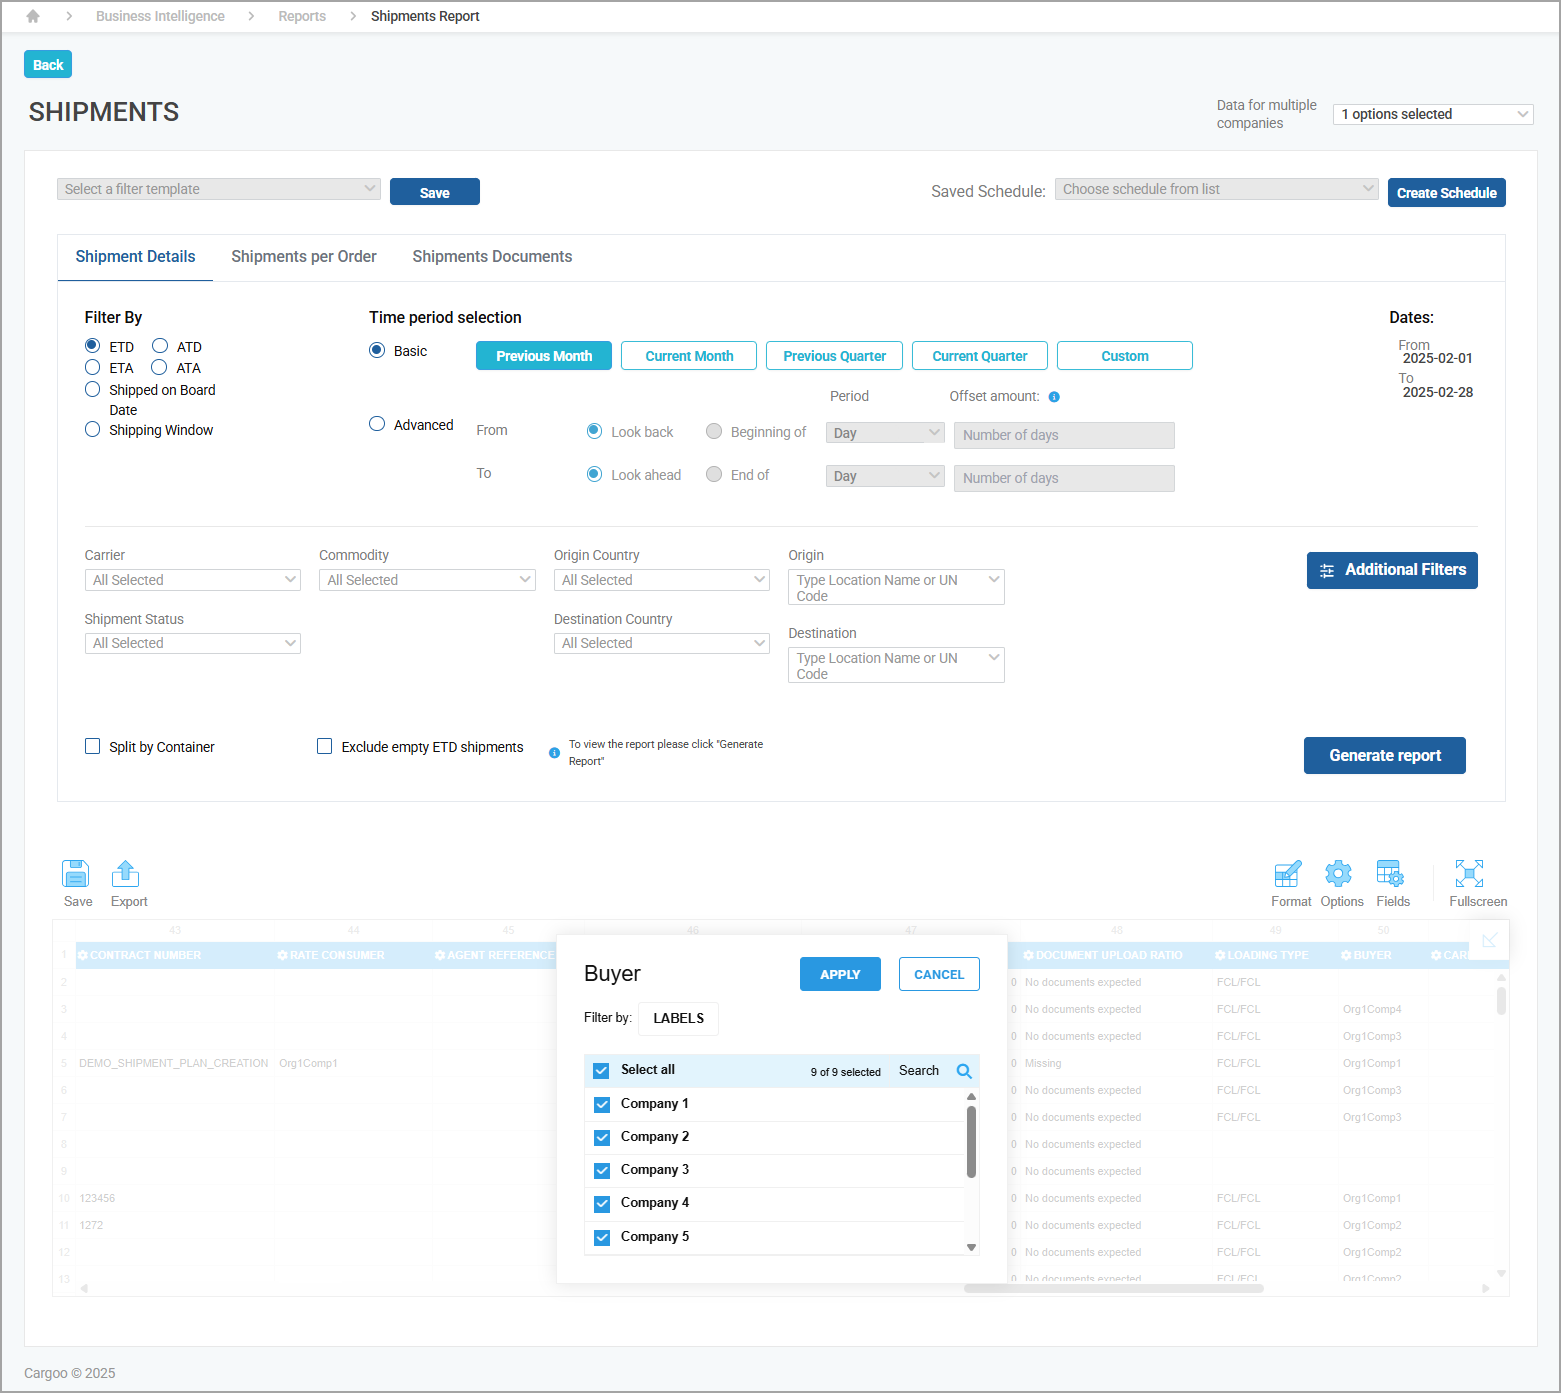Click the Save grid icon above table

(x=76, y=874)
